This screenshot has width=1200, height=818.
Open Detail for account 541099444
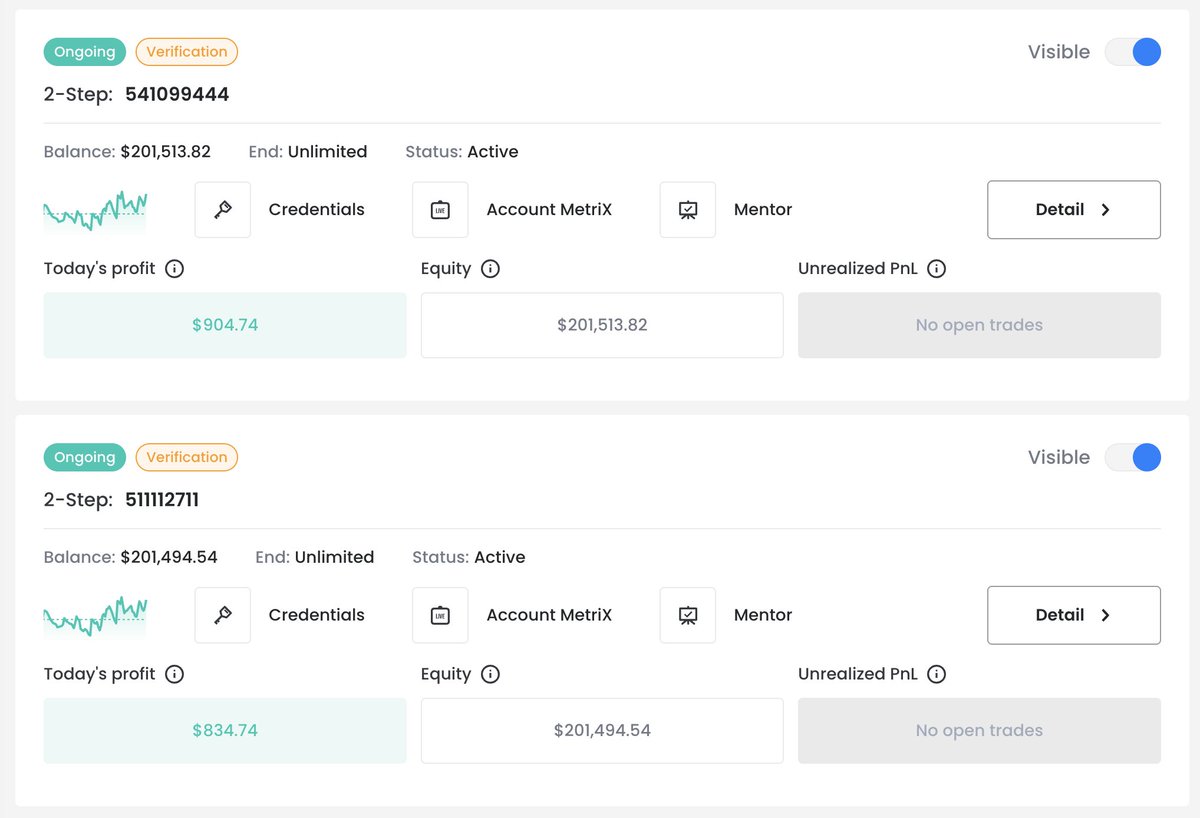tap(1074, 210)
